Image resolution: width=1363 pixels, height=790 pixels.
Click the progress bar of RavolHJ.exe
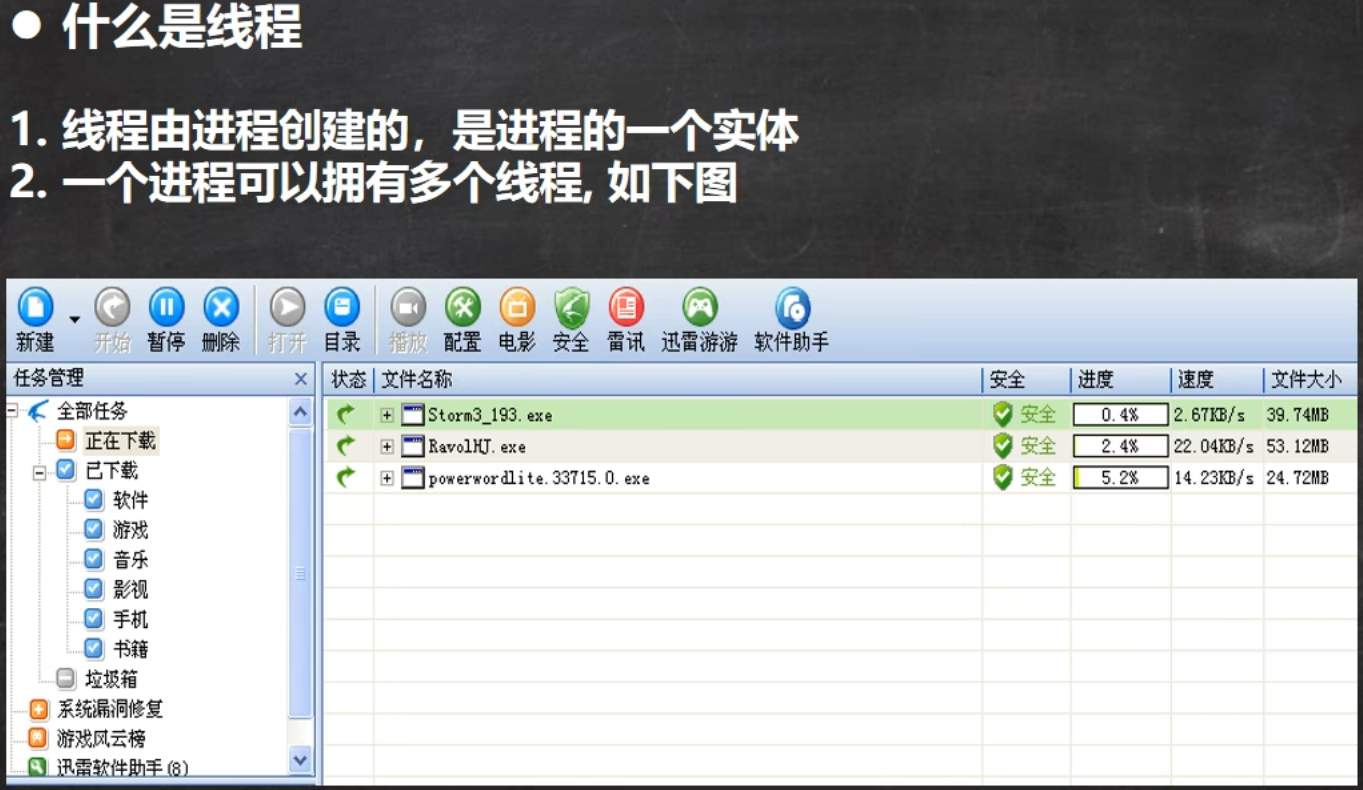tap(1119, 447)
